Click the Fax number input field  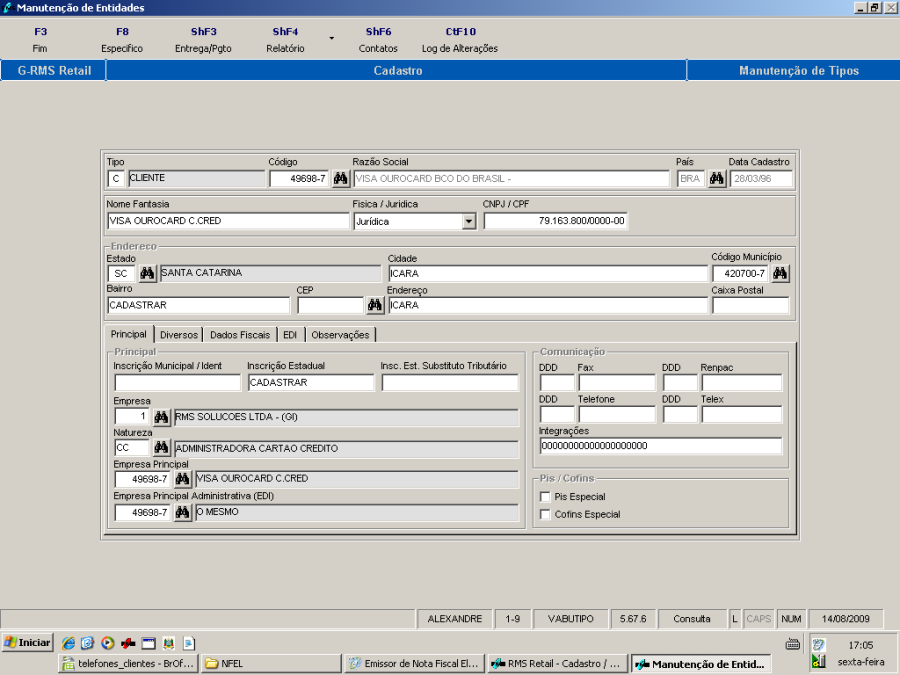[x=616, y=382]
